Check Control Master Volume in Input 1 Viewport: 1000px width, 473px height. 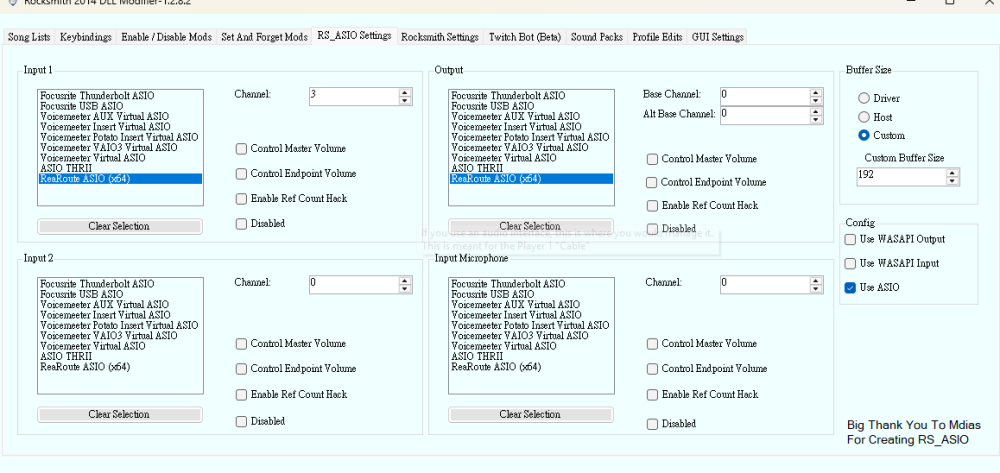tap(241, 150)
